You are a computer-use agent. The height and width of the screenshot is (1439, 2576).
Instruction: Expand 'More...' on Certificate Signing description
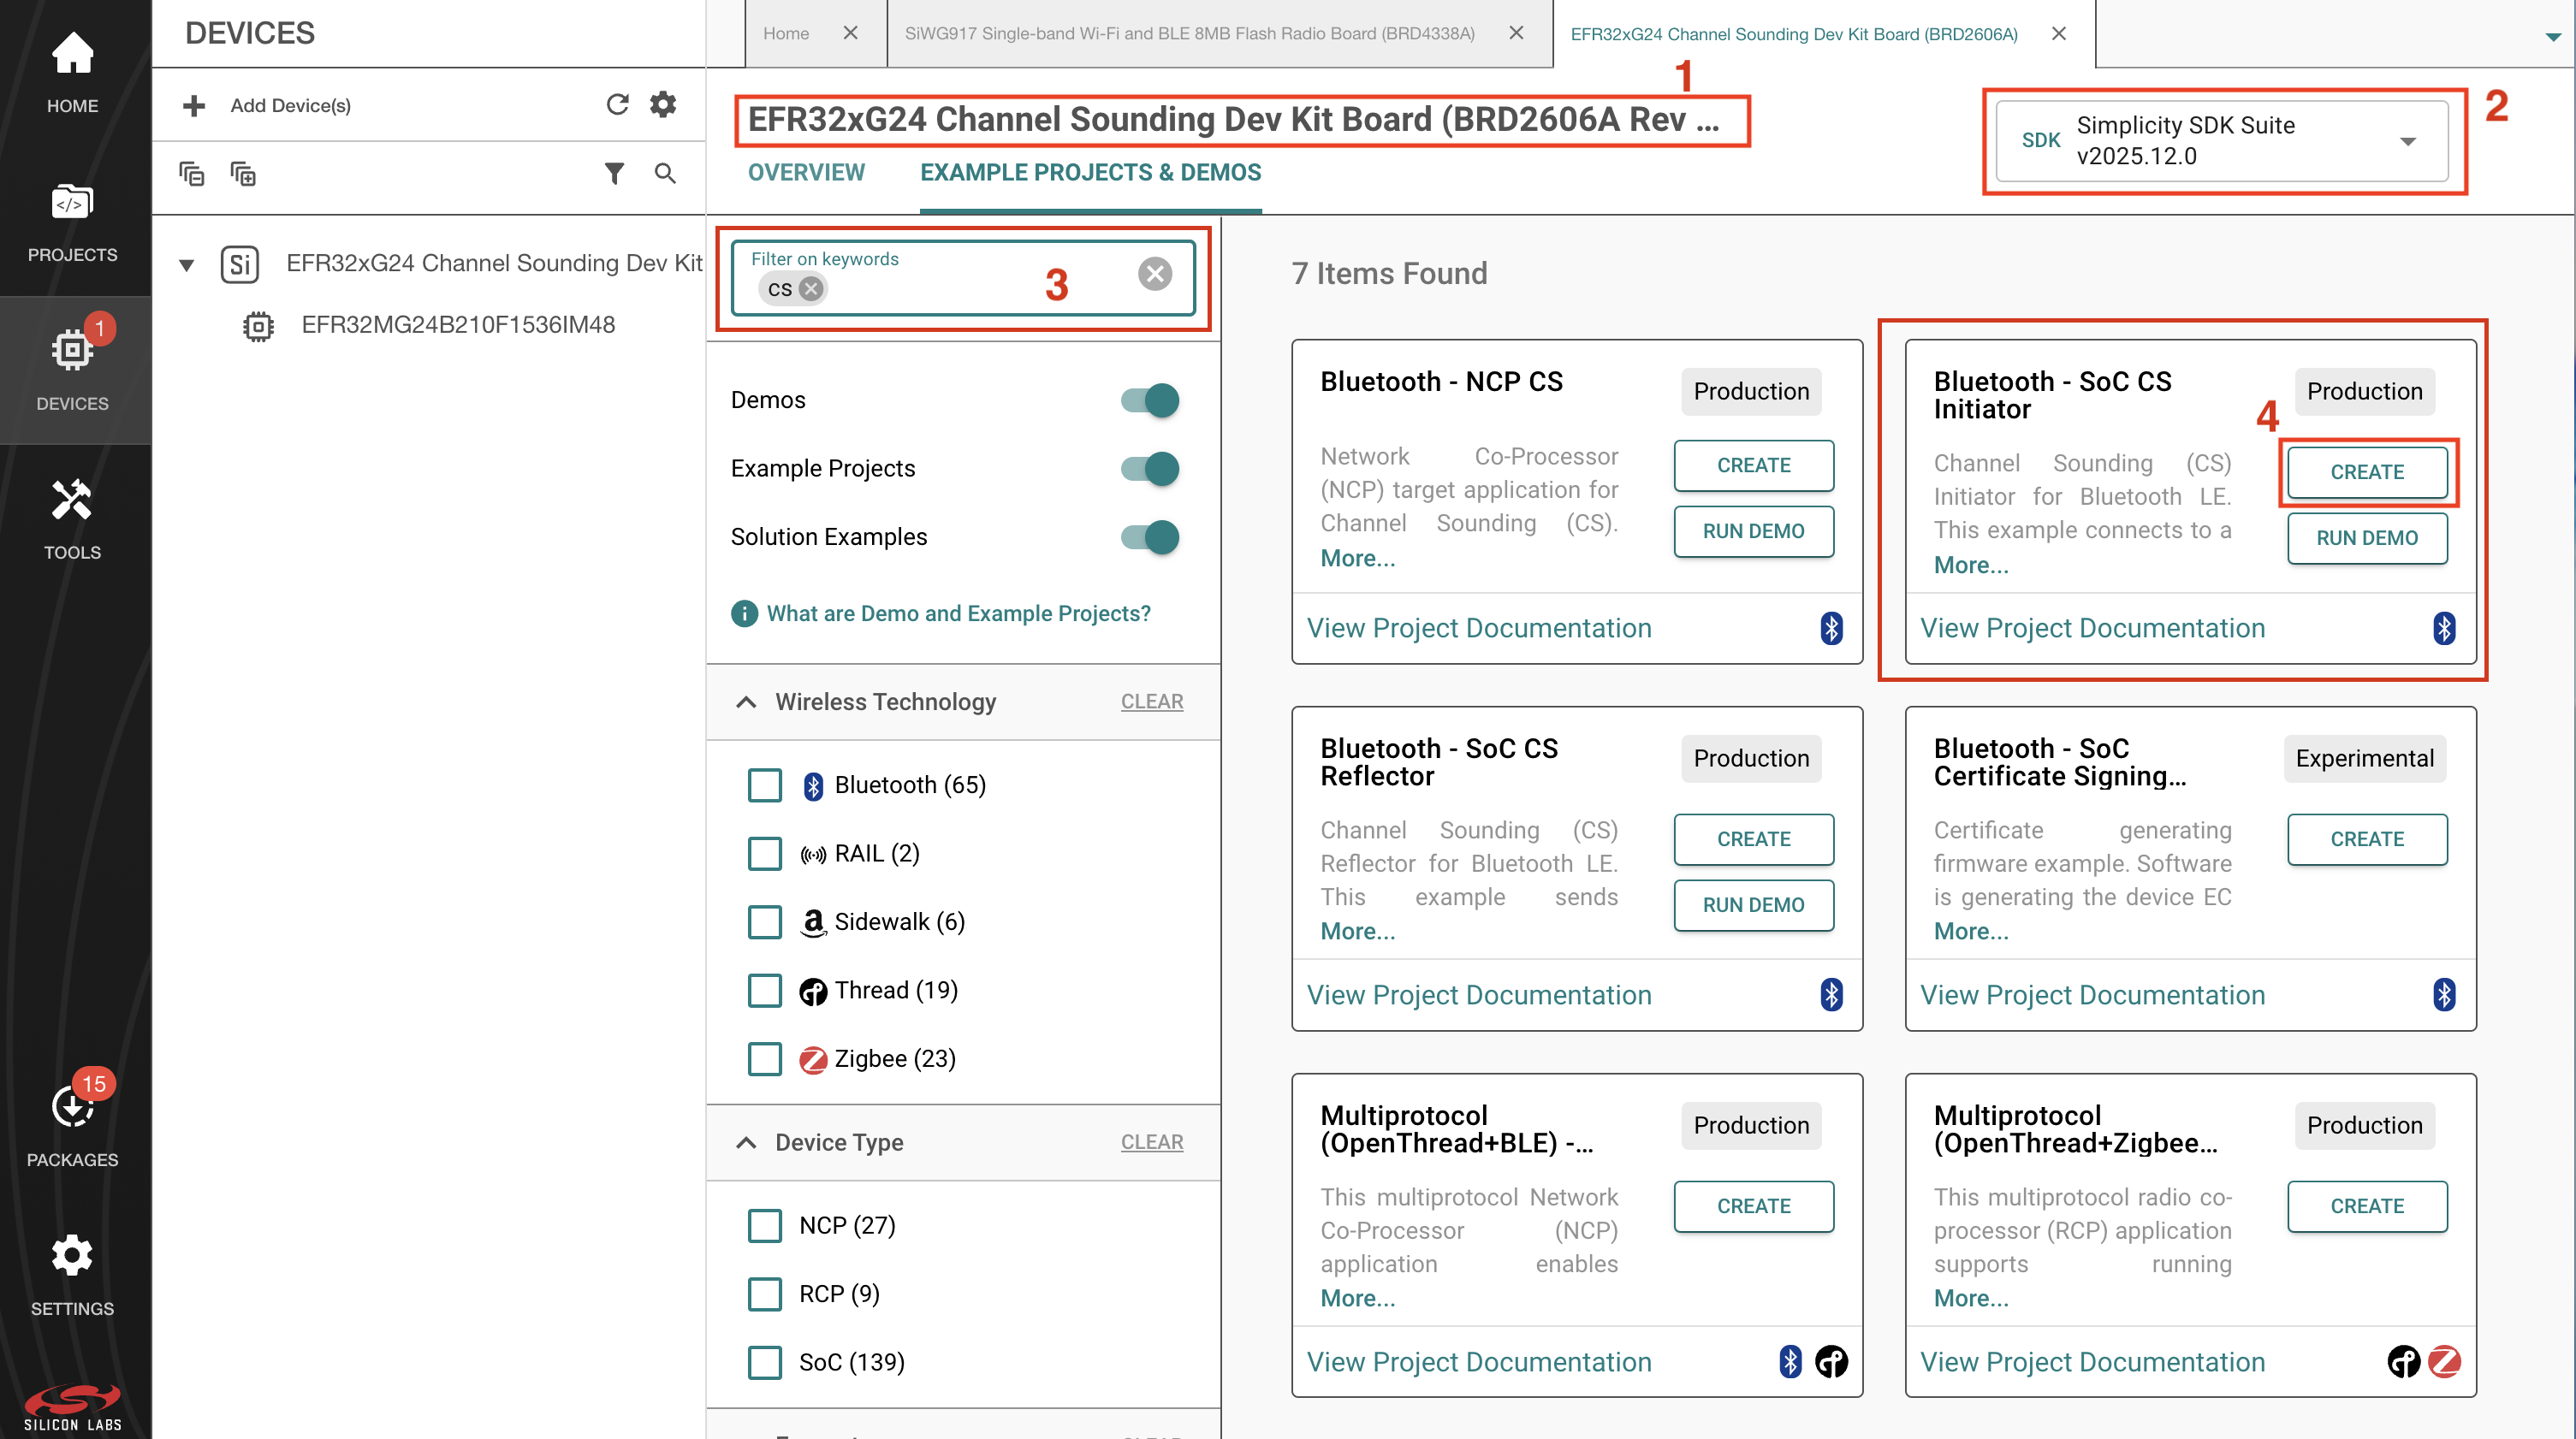[x=1970, y=931]
